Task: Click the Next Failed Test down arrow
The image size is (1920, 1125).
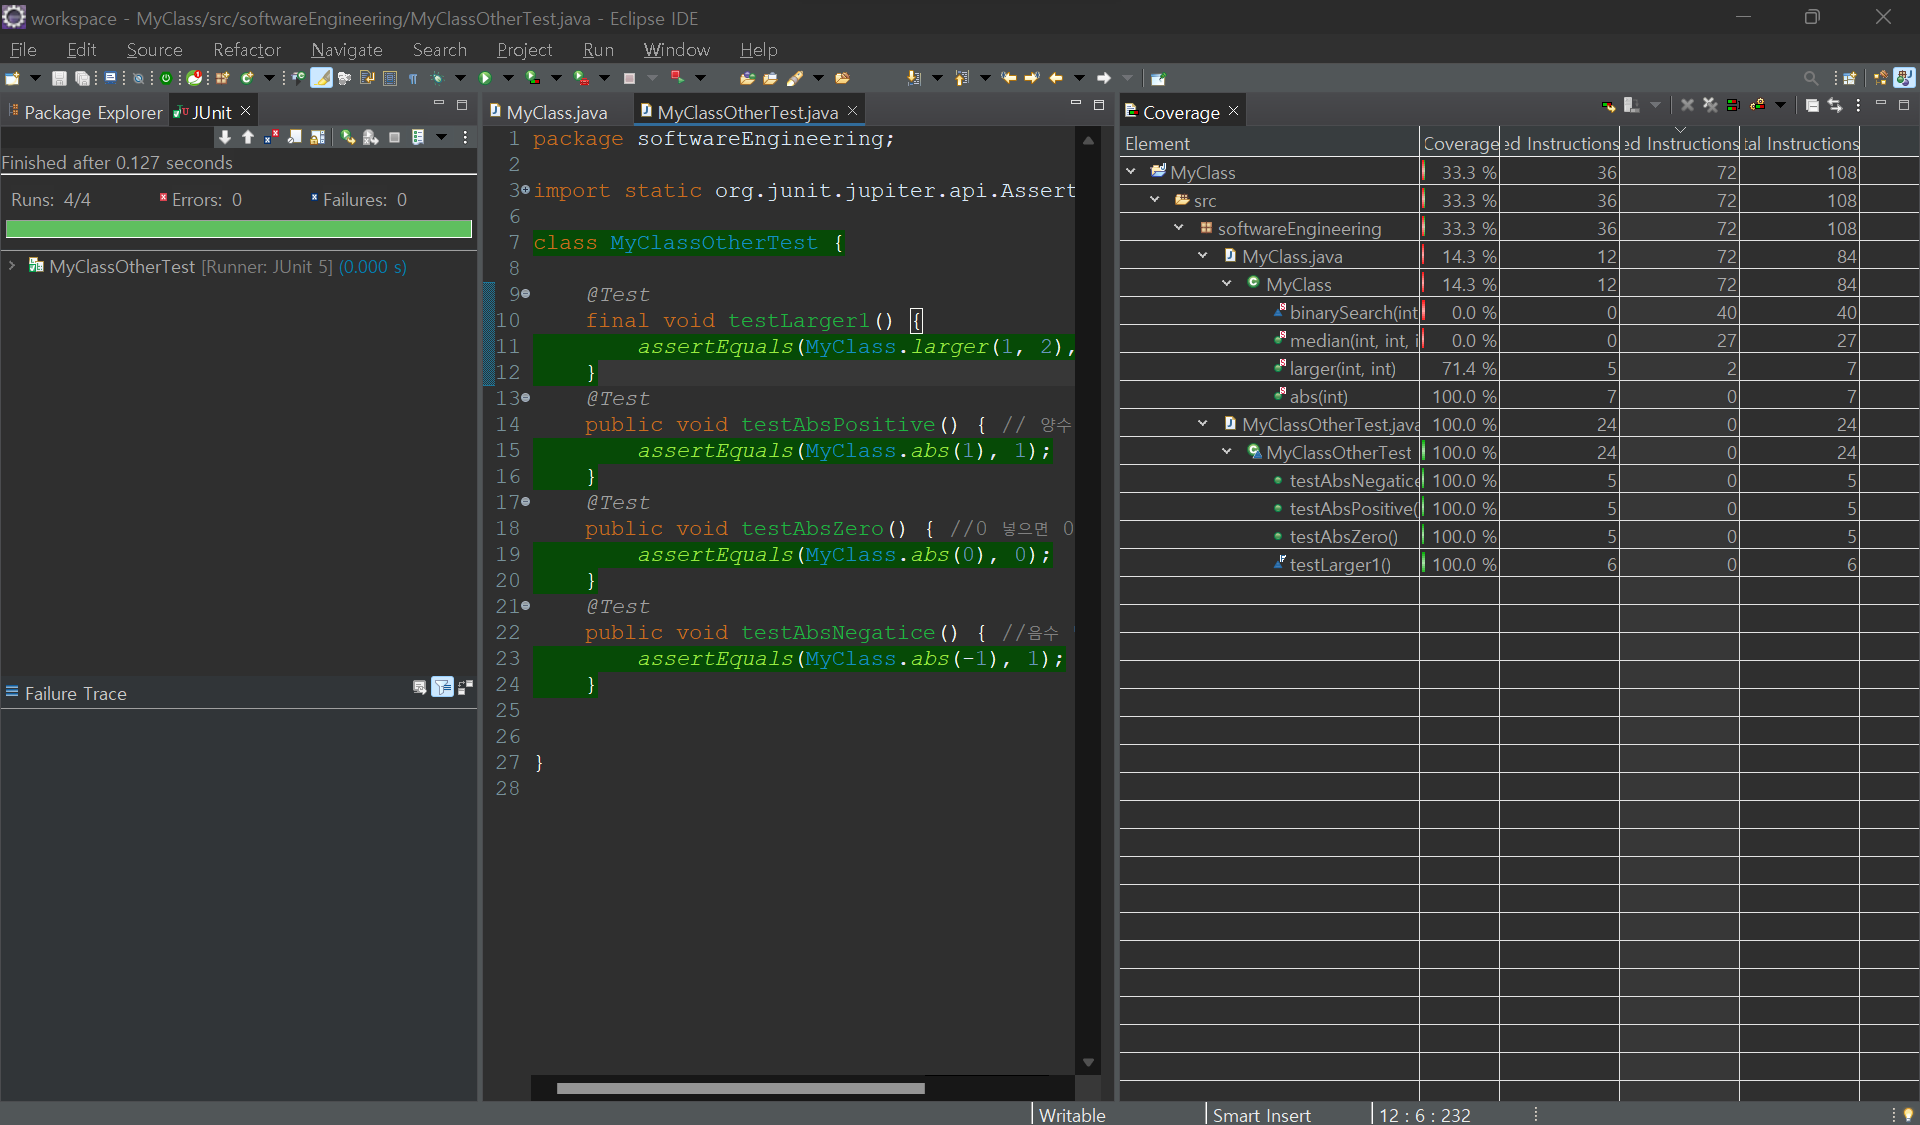Action: (x=225, y=137)
